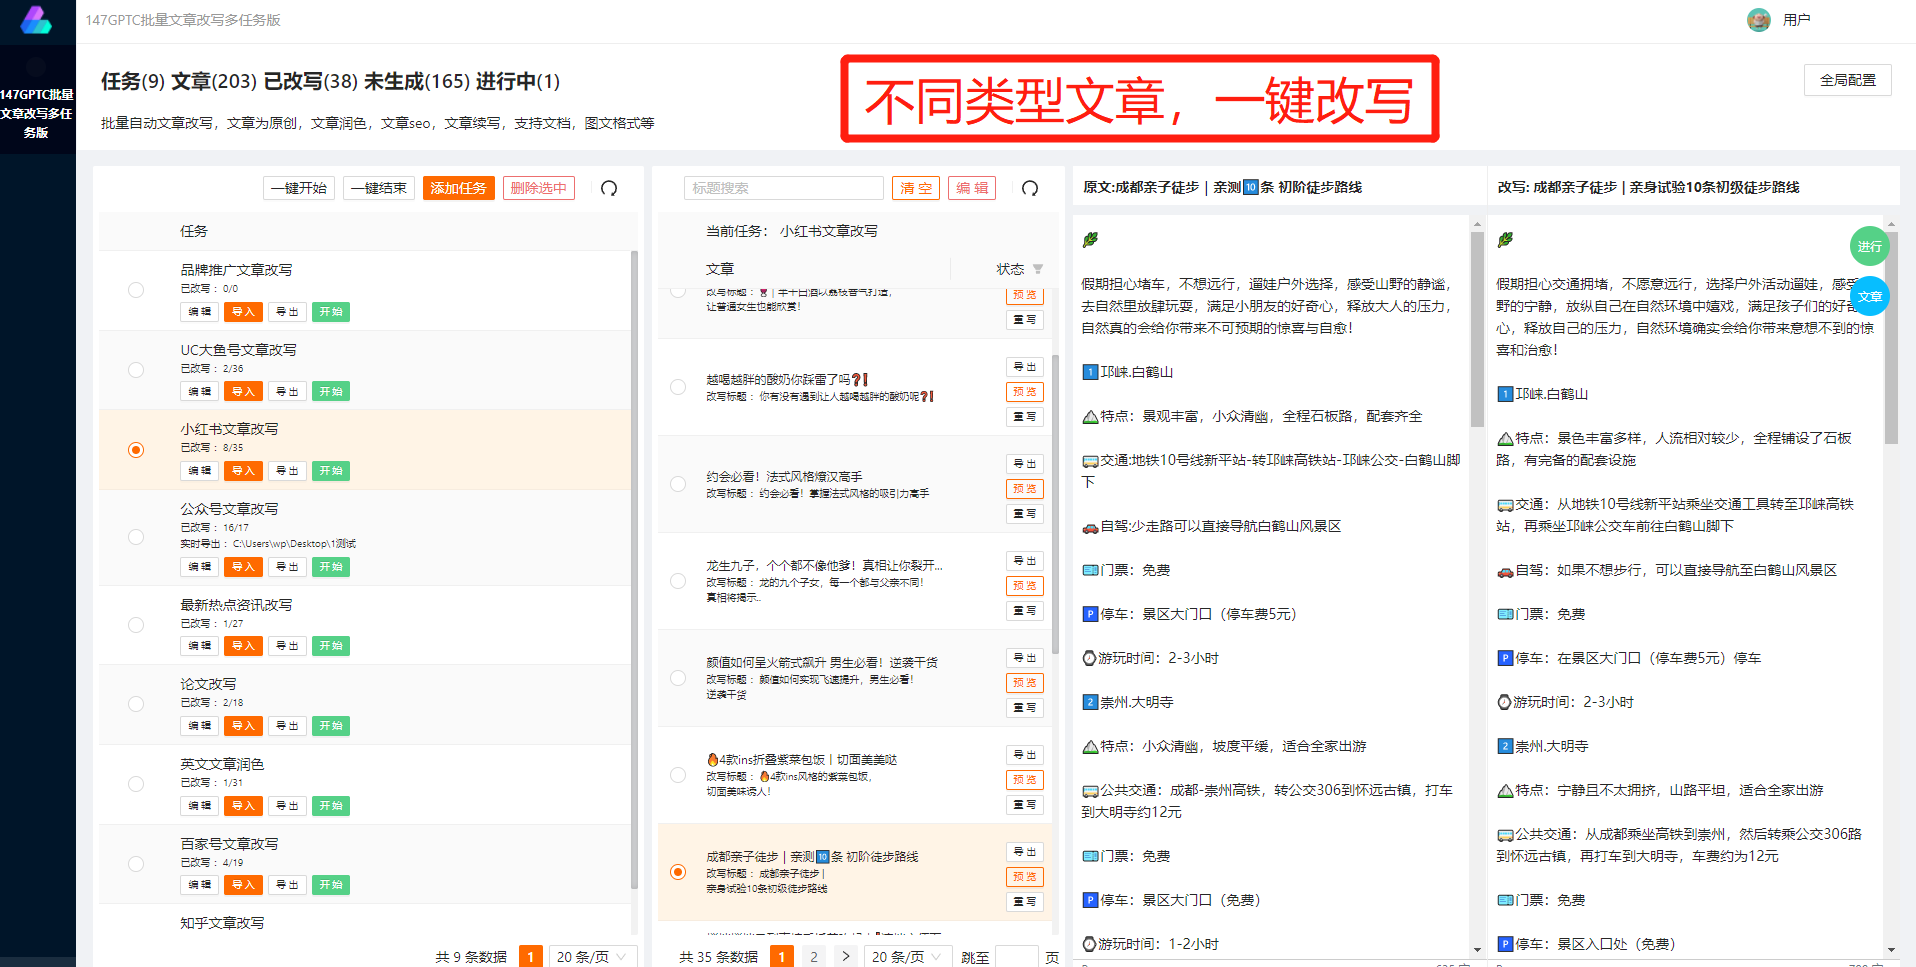1916x967 pixels.
Task: Click page 2 in the article list pagination
Action: tap(814, 956)
